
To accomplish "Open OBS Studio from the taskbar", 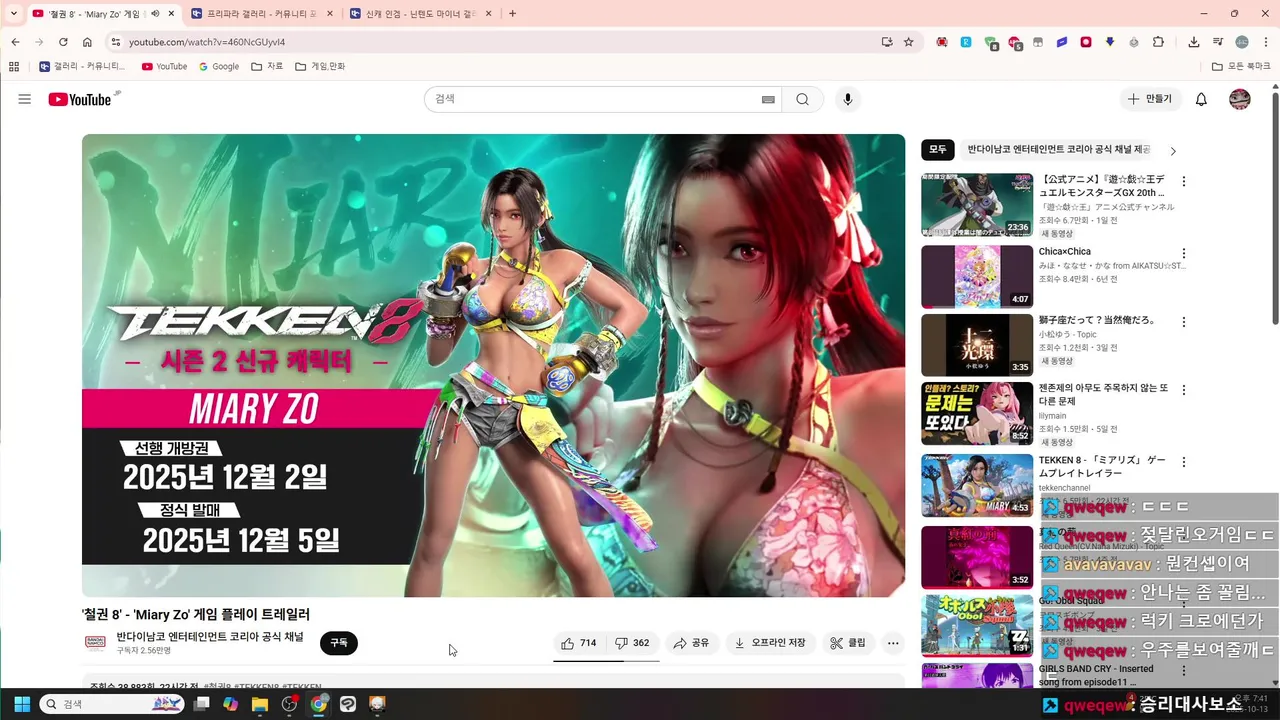I will (x=289, y=704).
